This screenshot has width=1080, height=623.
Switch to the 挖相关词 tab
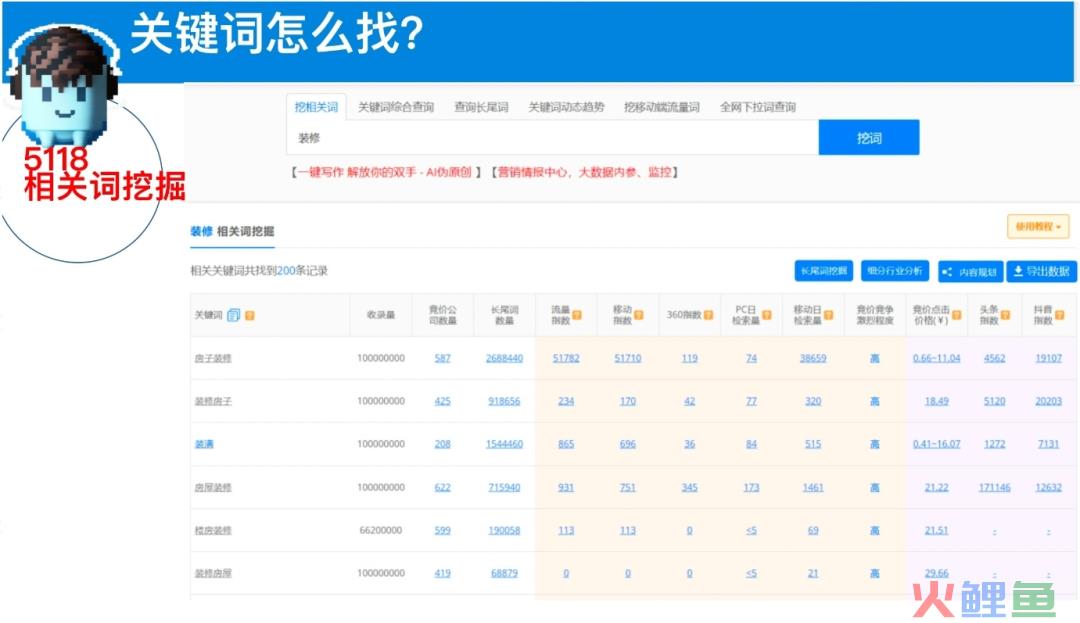pyautogui.click(x=316, y=107)
